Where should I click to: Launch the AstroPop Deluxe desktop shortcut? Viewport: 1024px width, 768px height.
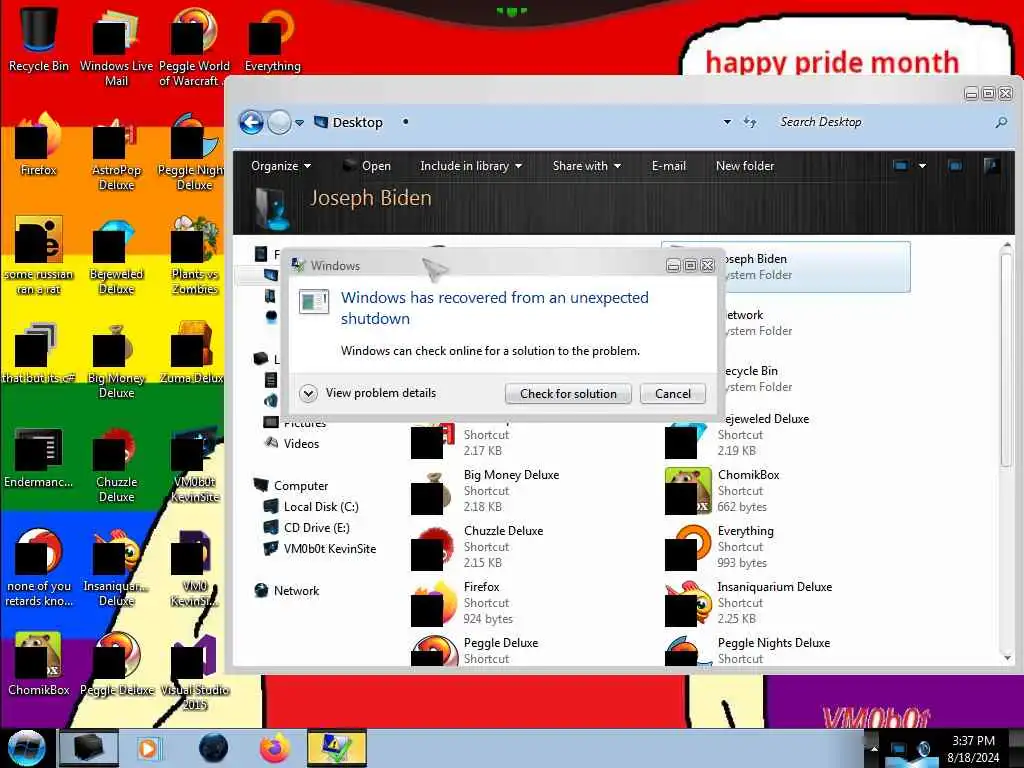click(x=116, y=150)
